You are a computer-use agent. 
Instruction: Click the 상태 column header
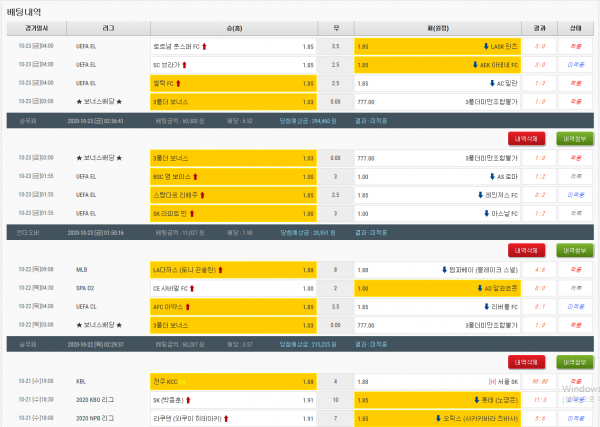(x=576, y=29)
